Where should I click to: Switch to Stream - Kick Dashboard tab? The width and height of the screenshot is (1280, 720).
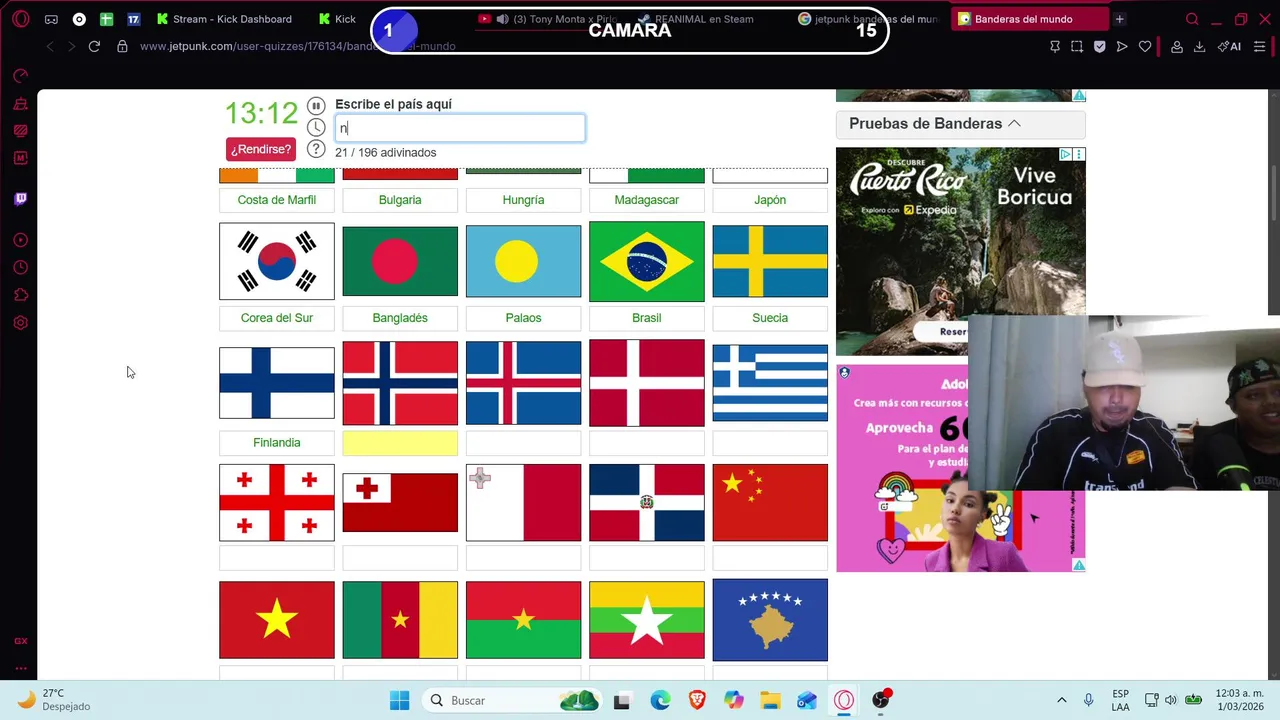[224, 19]
